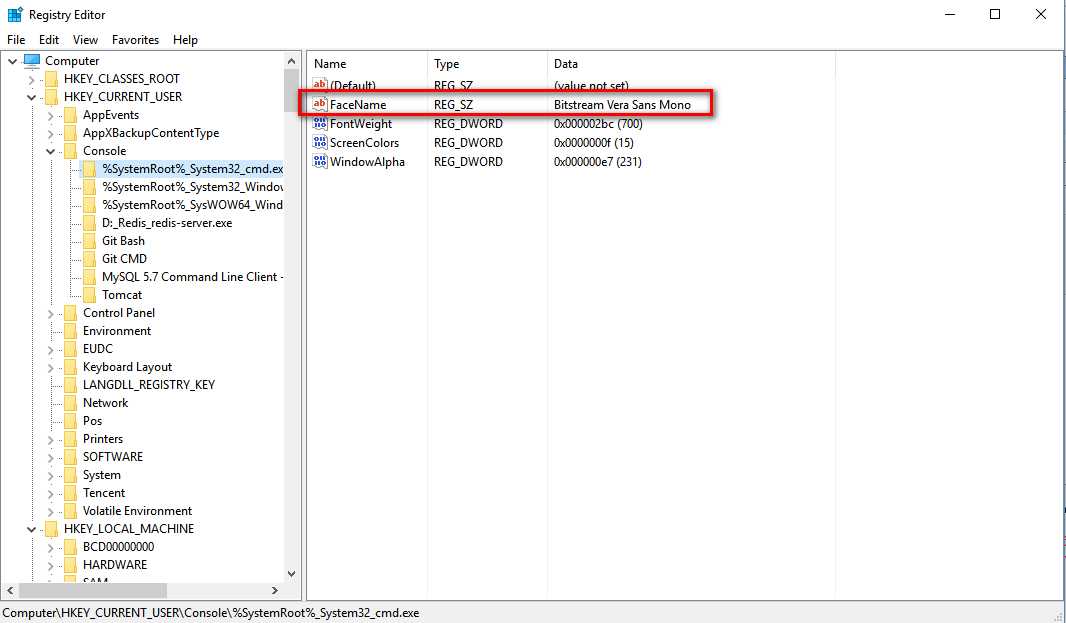Click the AppEvents folder icon

[70, 115]
